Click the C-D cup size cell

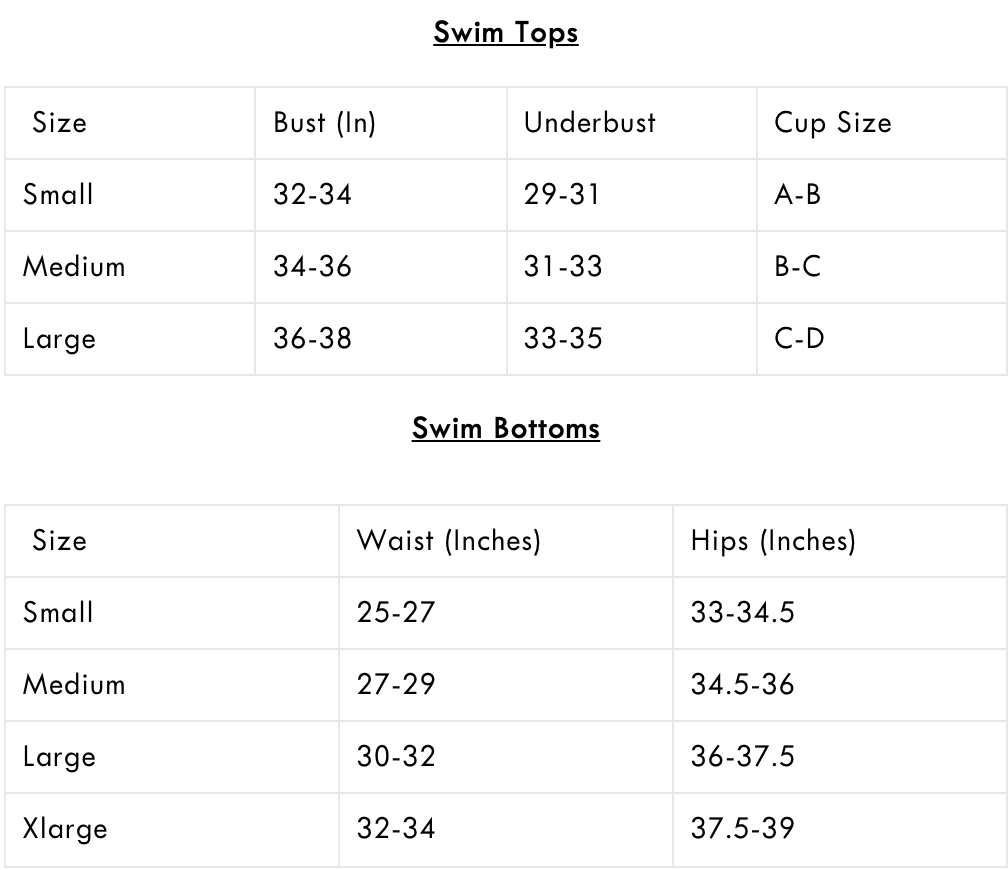(x=799, y=339)
